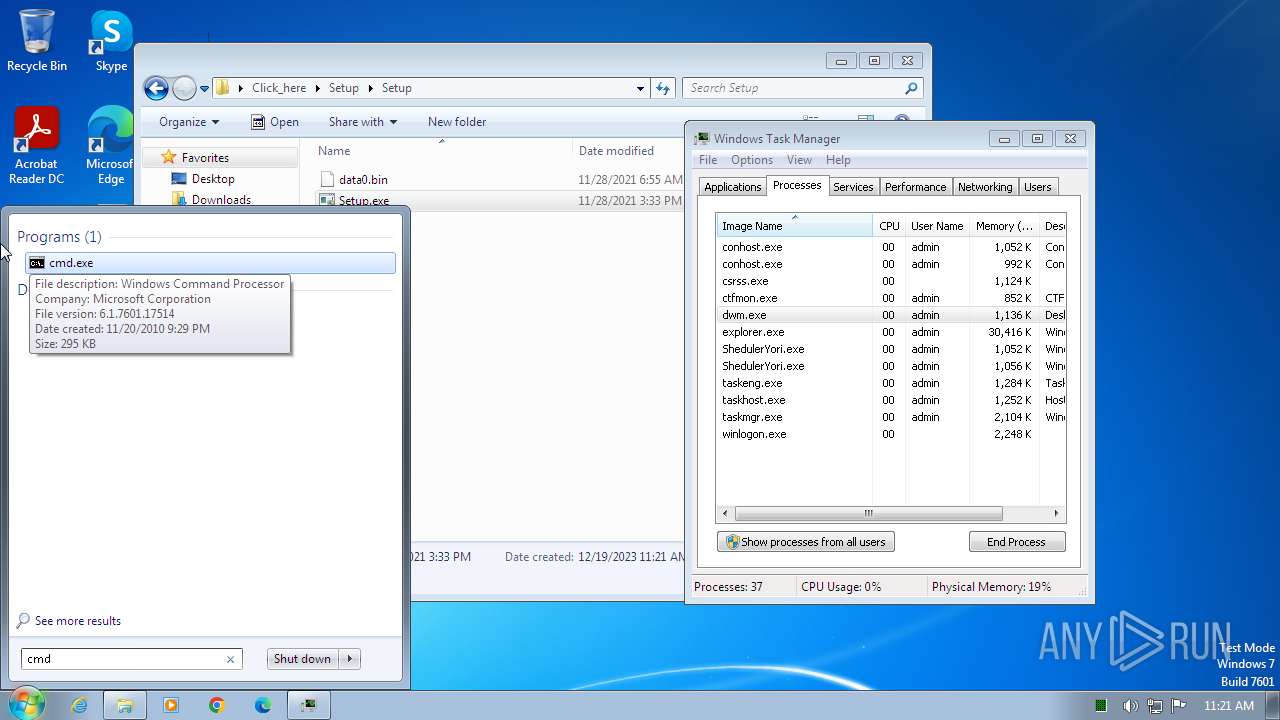Click the refresh icon beside the address bar
Screen dimensions: 1280x720
[x=663, y=88]
